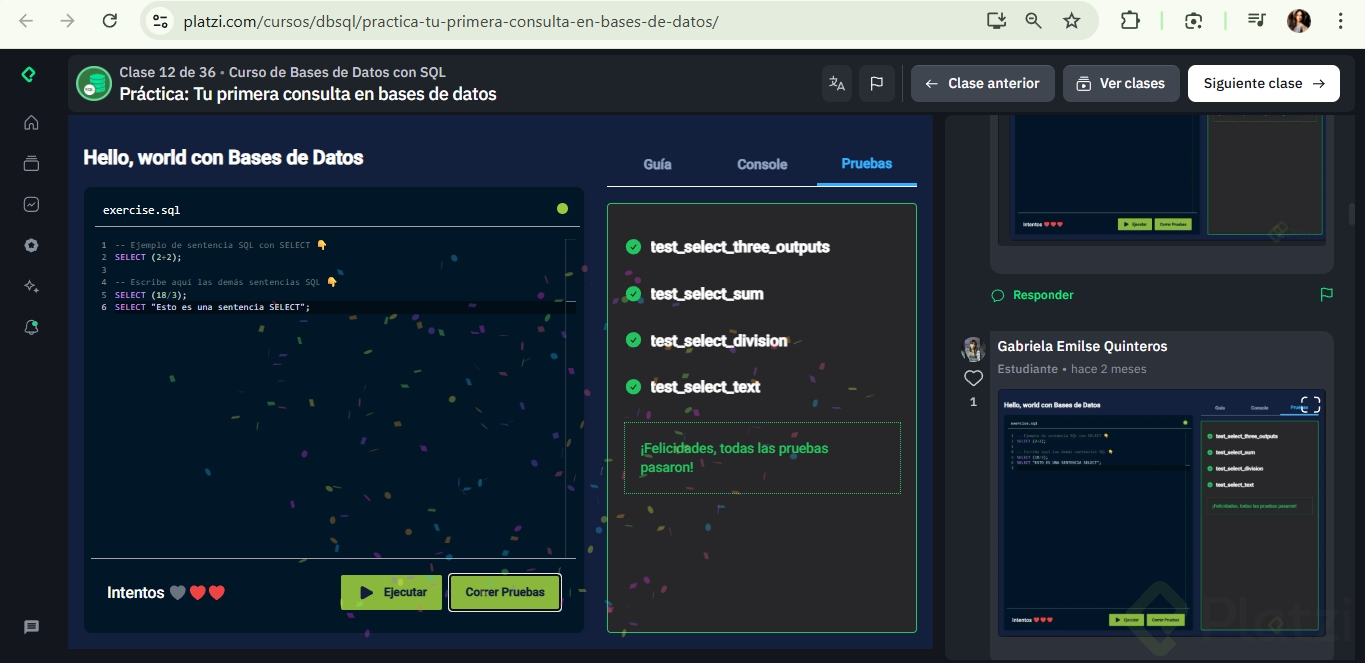The image size is (1365, 663).
Task: Go to home icon in sidebar
Action: pyautogui.click(x=31, y=122)
